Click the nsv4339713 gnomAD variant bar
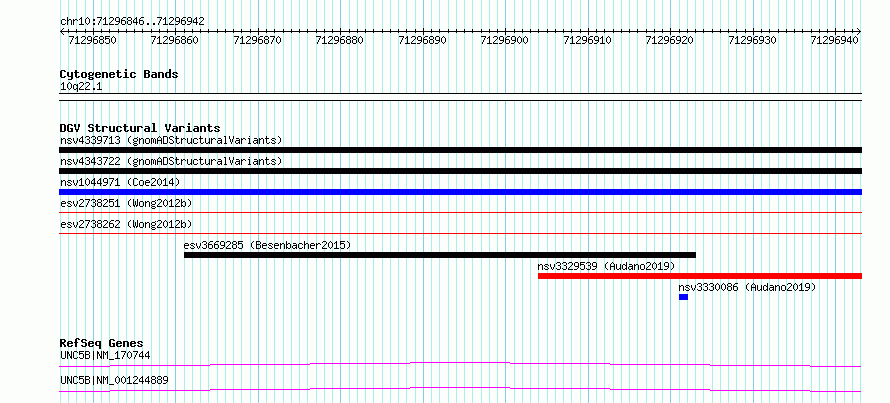Viewport: 890px width, 403px height. point(460,150)
